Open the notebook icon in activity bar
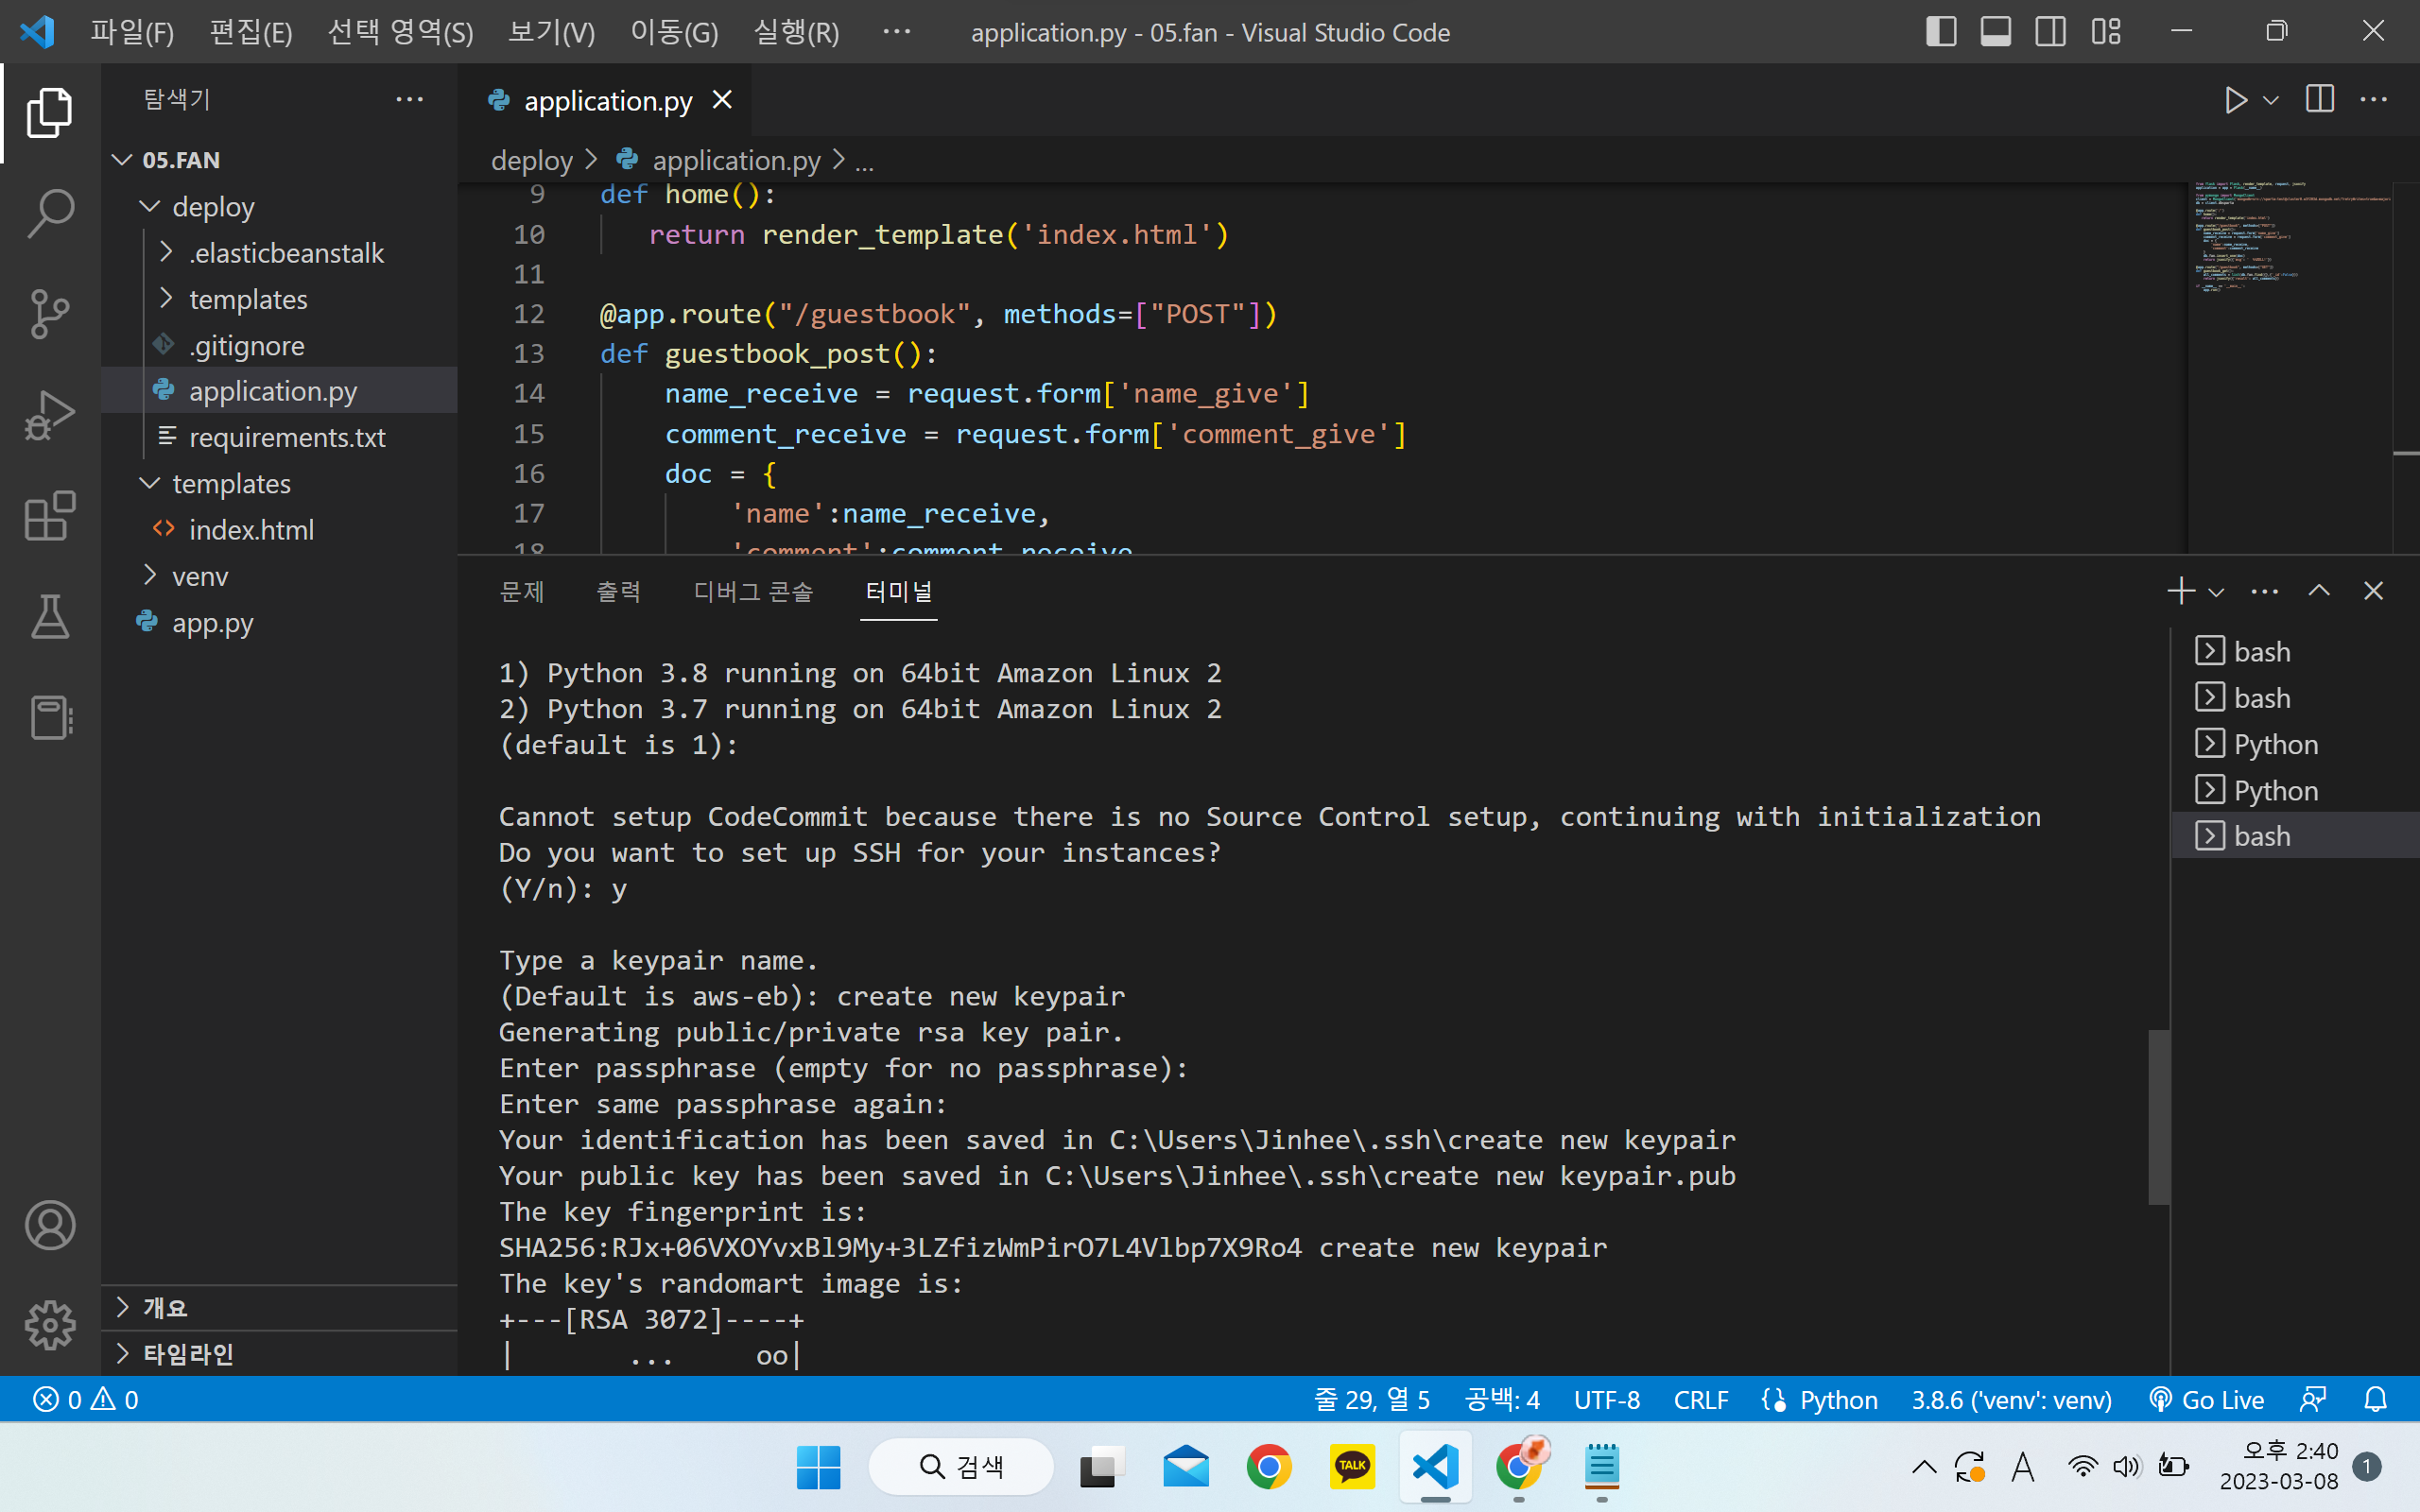 (50, 718)
